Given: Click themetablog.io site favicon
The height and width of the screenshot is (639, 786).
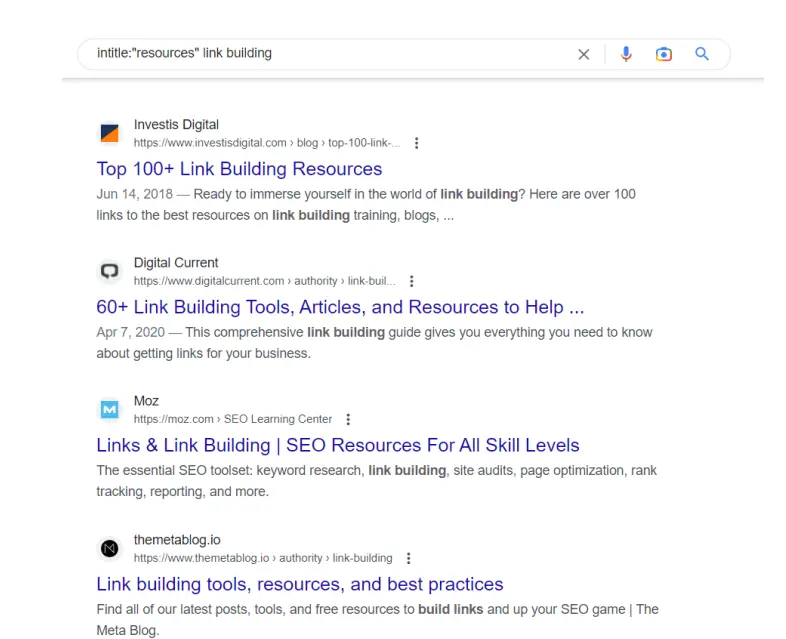Looking at the screenshot, I should pyautogui.click(x=110, y=548).
